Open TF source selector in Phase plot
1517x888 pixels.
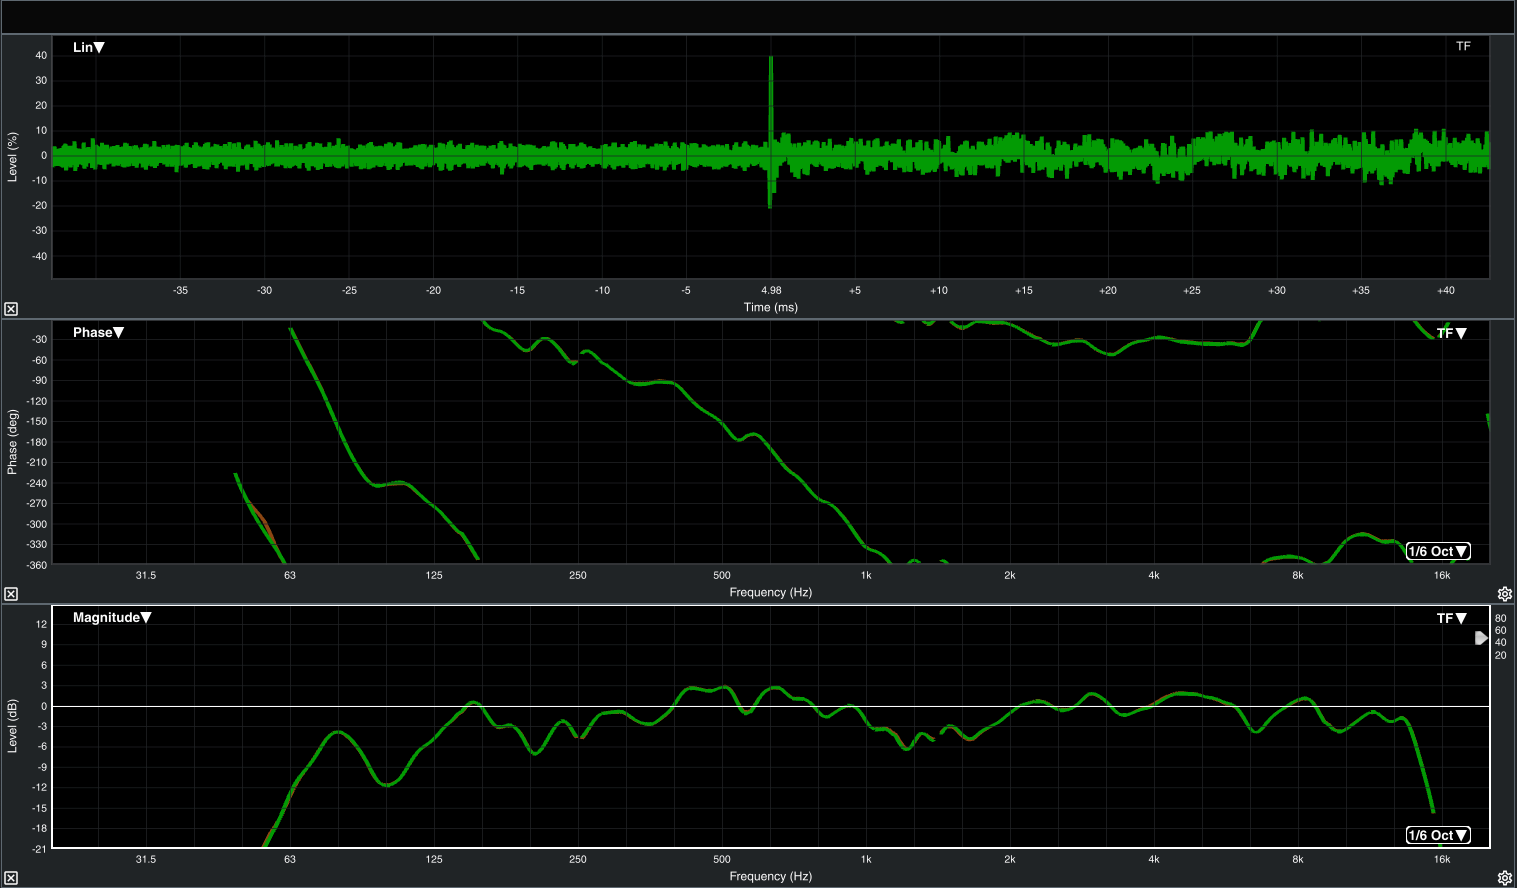click(x=1451, y=333)
